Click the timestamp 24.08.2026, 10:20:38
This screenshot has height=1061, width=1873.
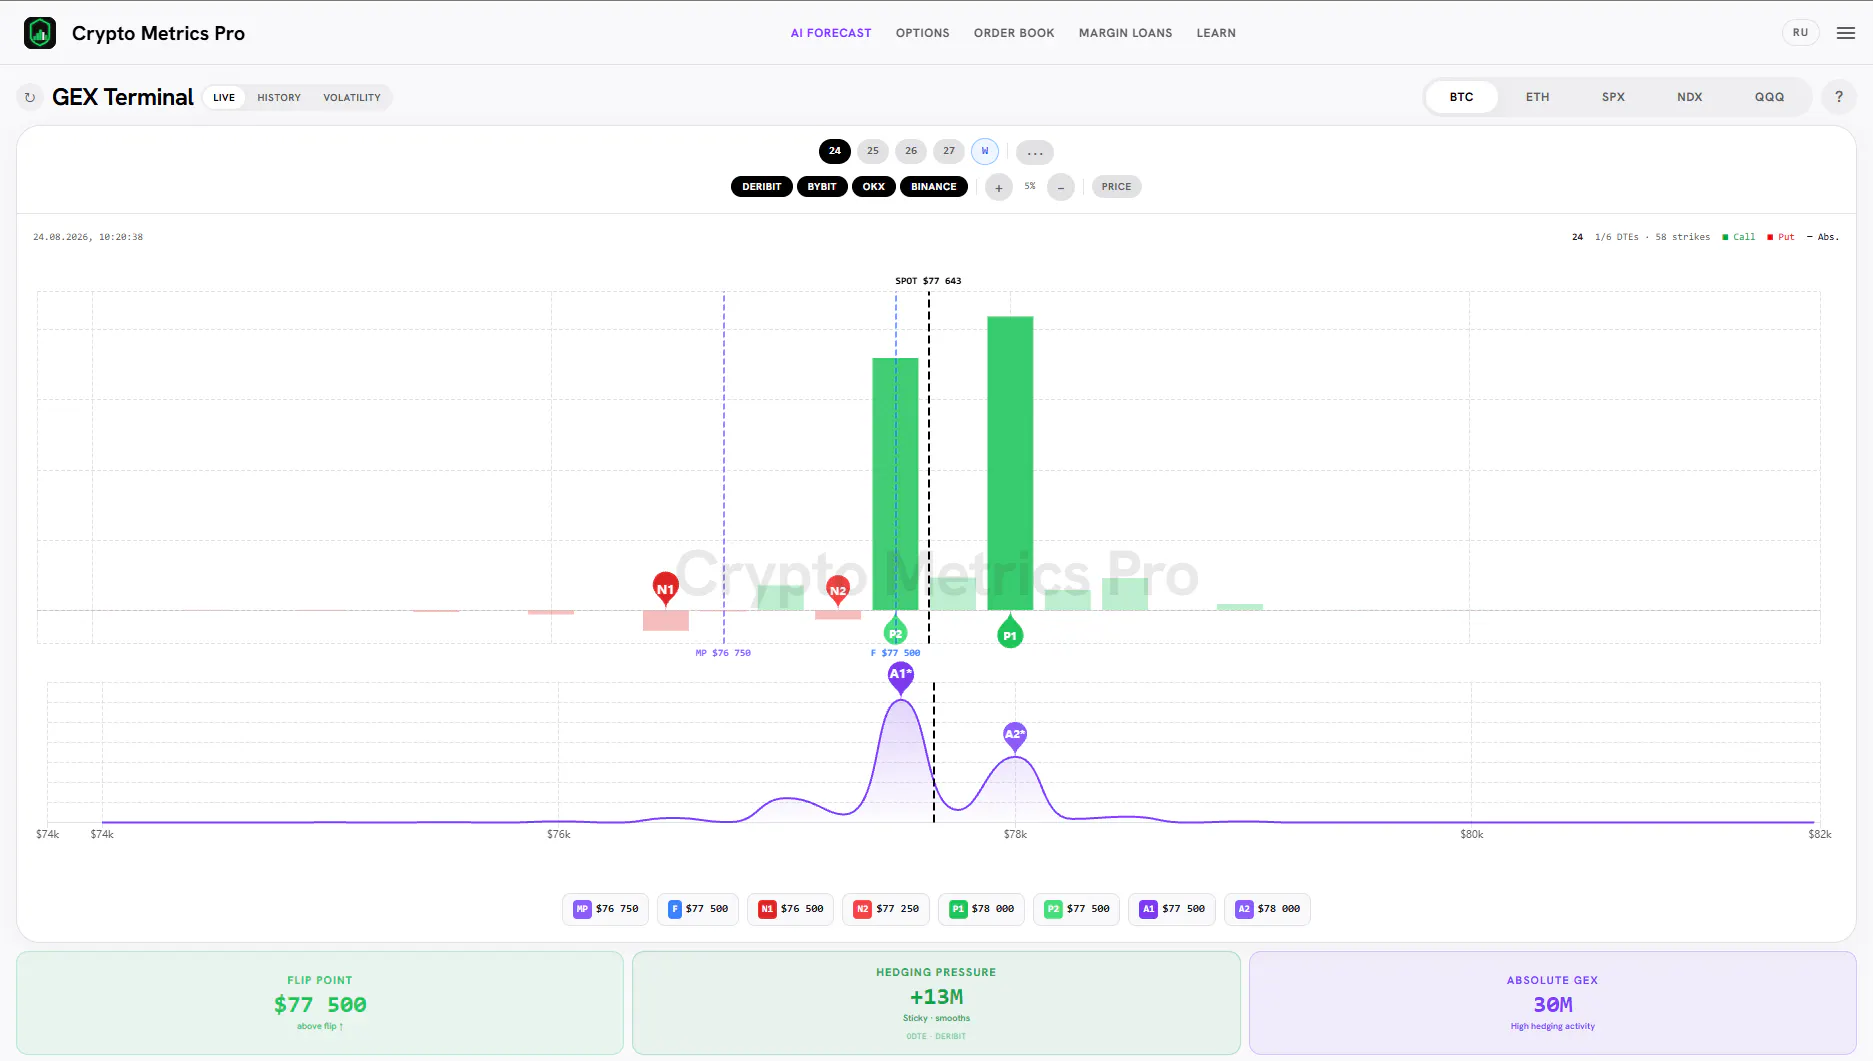88,237
